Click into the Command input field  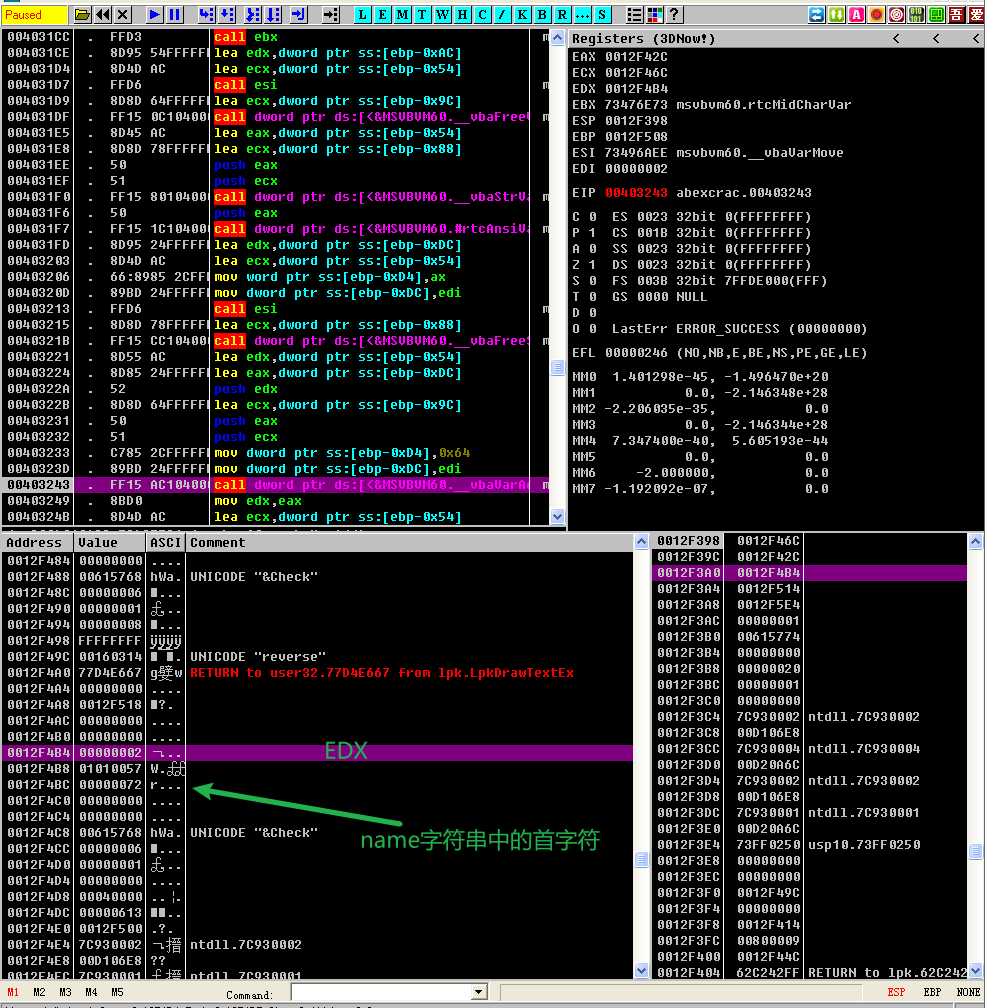tap(381, 993)
